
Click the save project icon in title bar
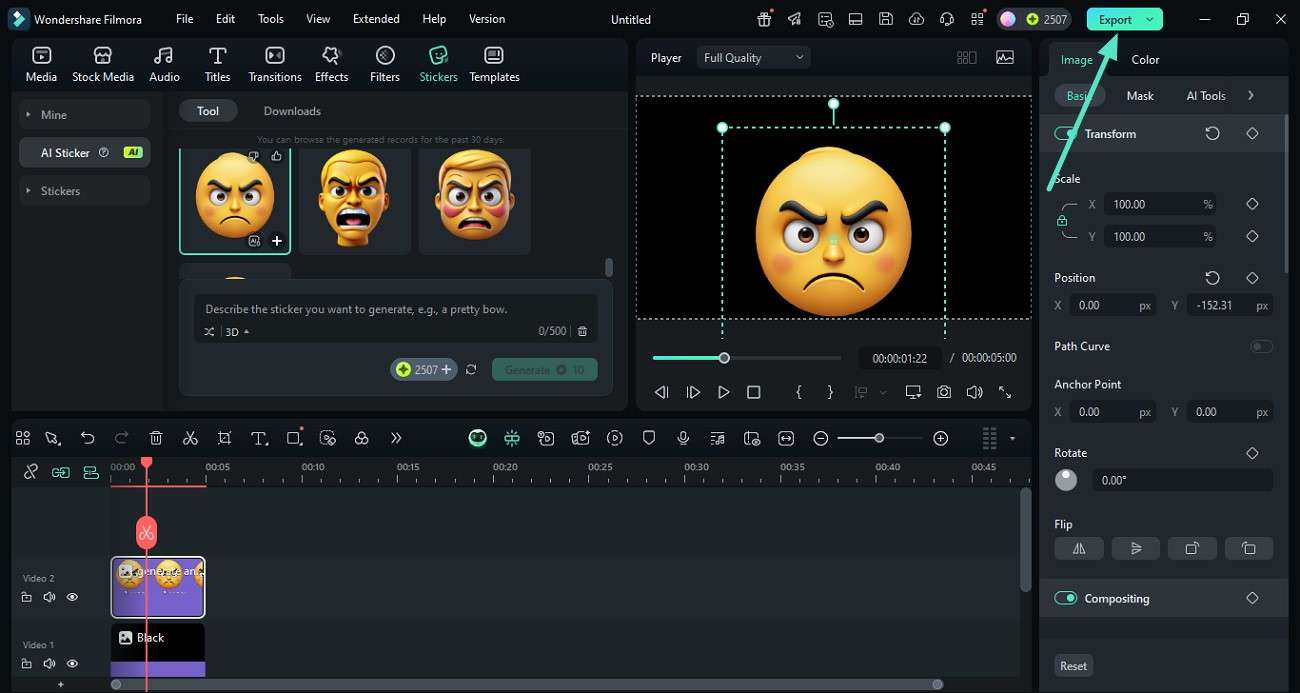pyautogui.click(x=885, y=19)
